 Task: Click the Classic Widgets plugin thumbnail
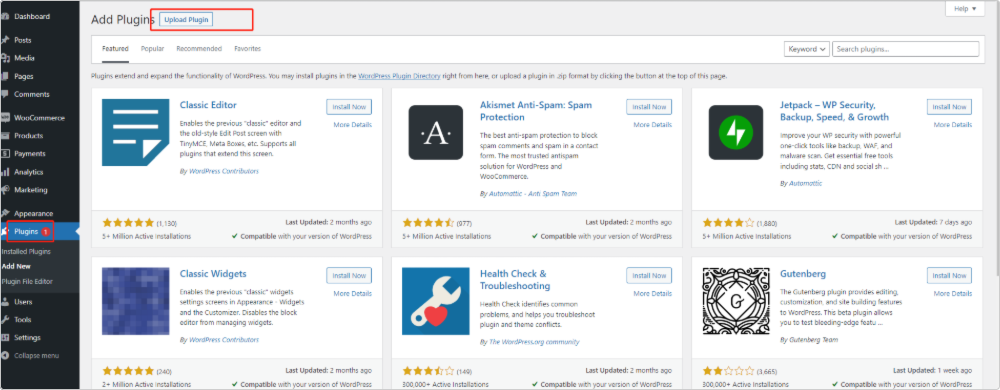[135, 301]
